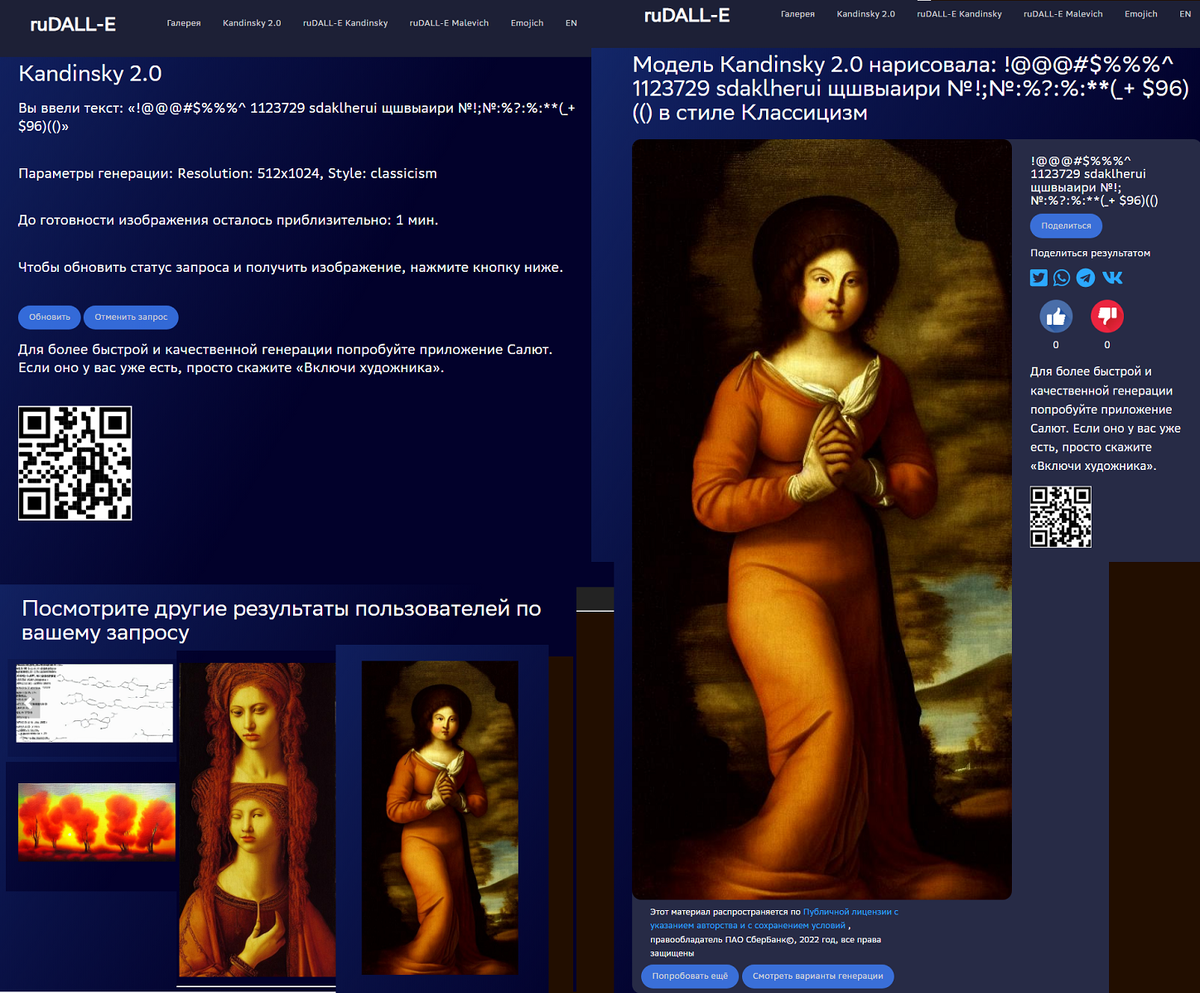The height and width of the screenshot is (993, 1200).
Task: Switch language with EN on left page
Action: coord(571,23)
